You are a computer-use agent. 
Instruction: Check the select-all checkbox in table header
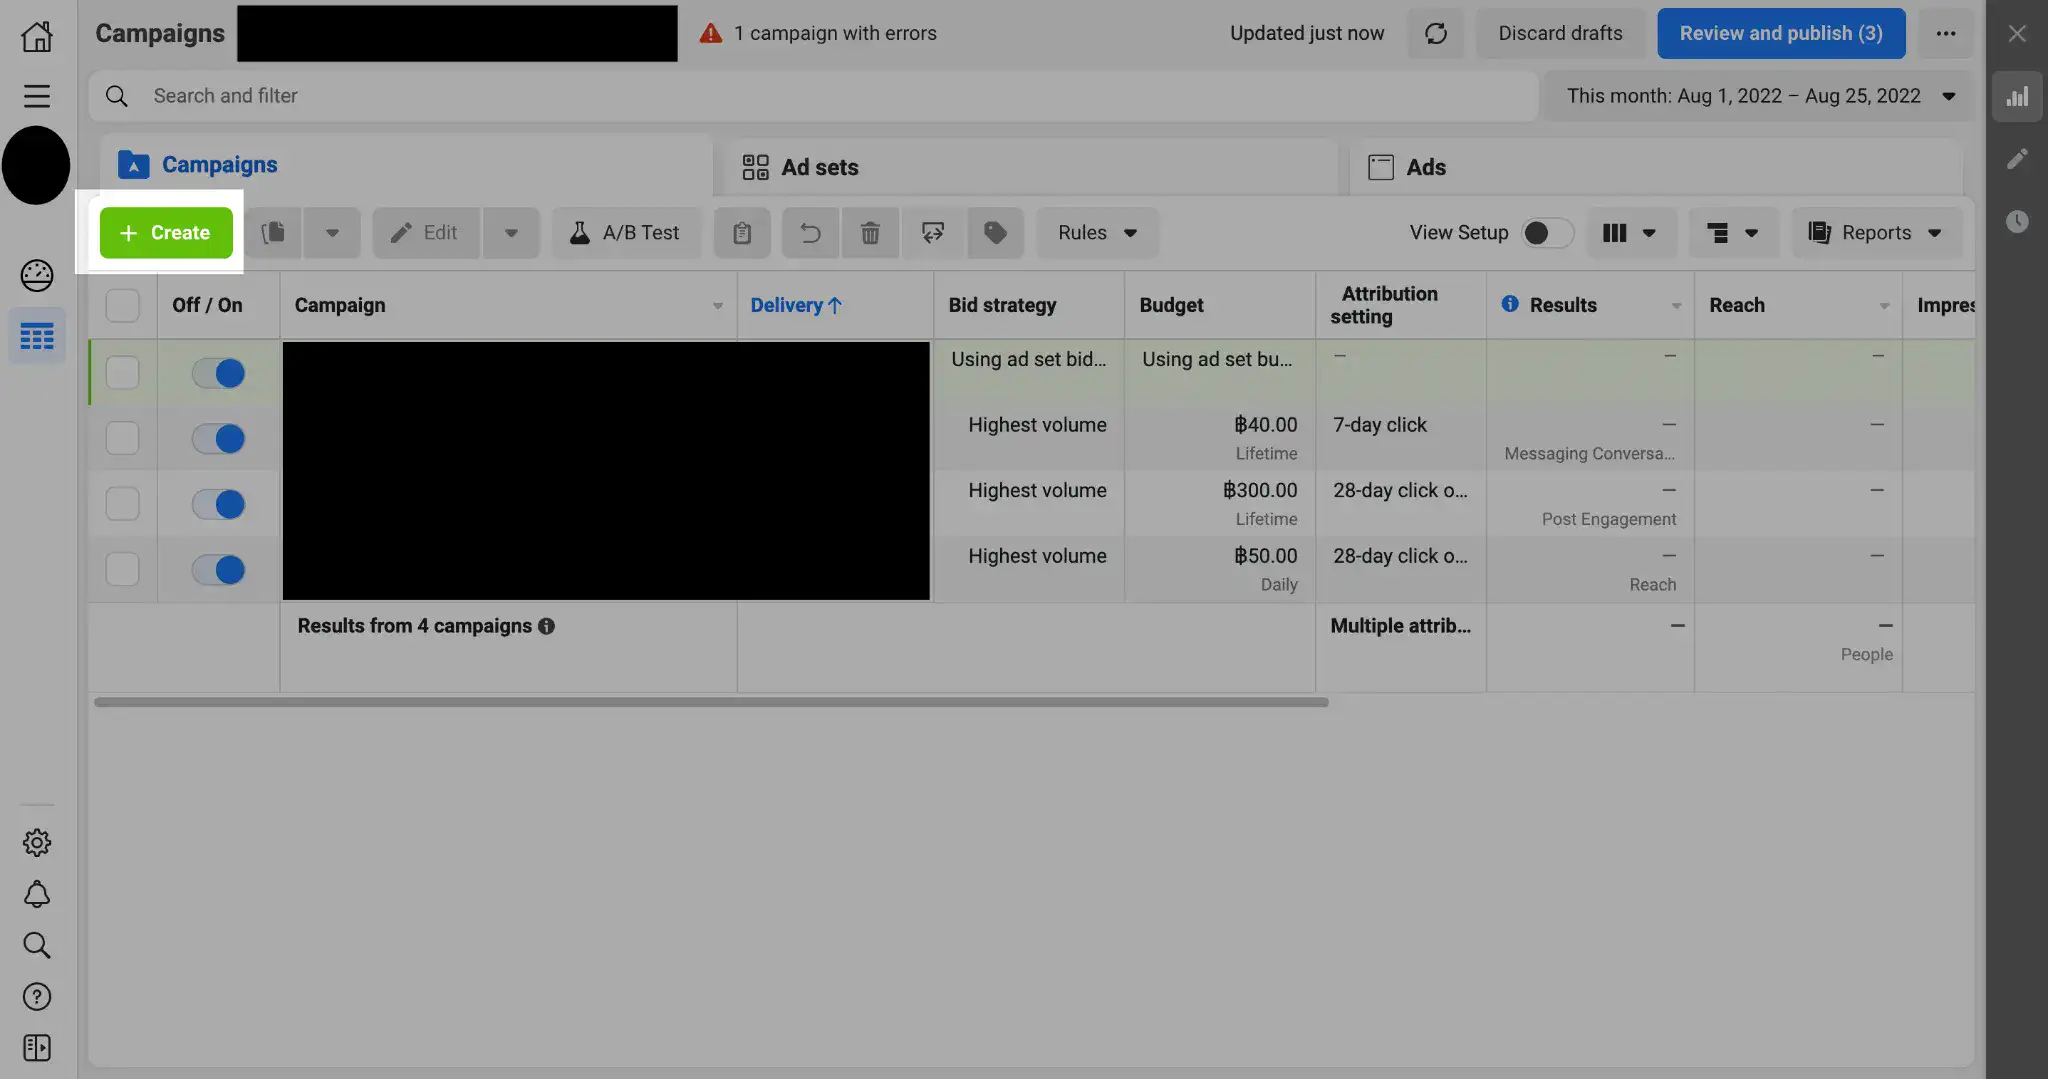click(122, 305)
